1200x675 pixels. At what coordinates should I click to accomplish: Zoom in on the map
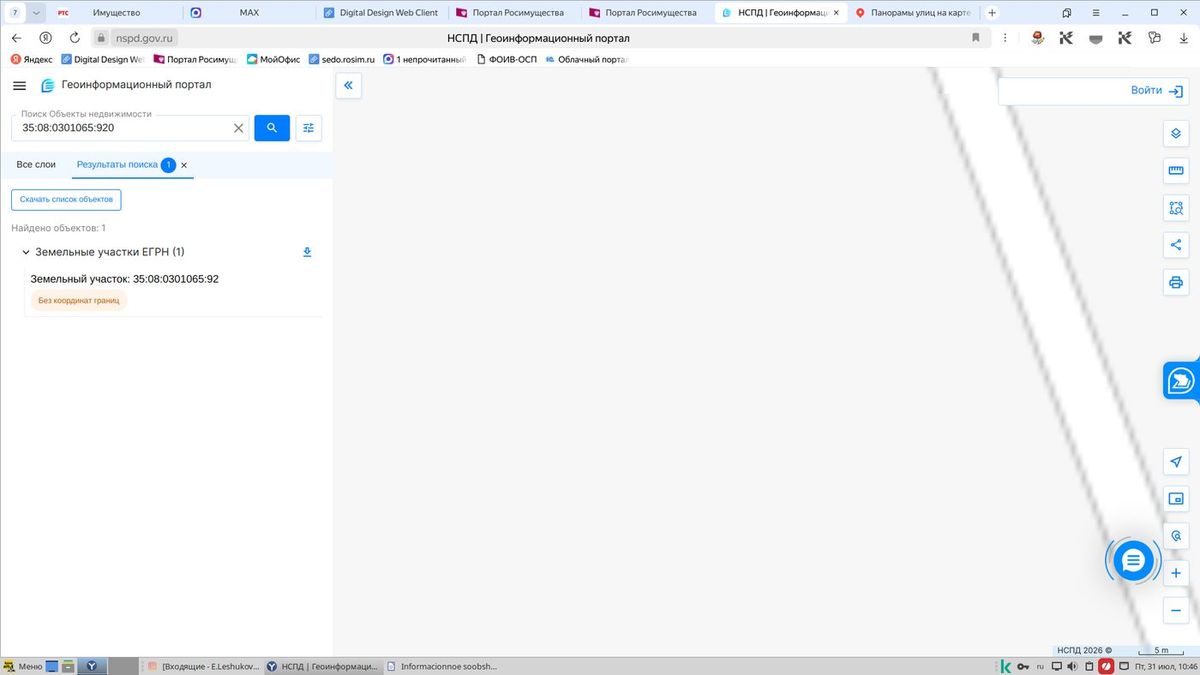pos(1176,574)
